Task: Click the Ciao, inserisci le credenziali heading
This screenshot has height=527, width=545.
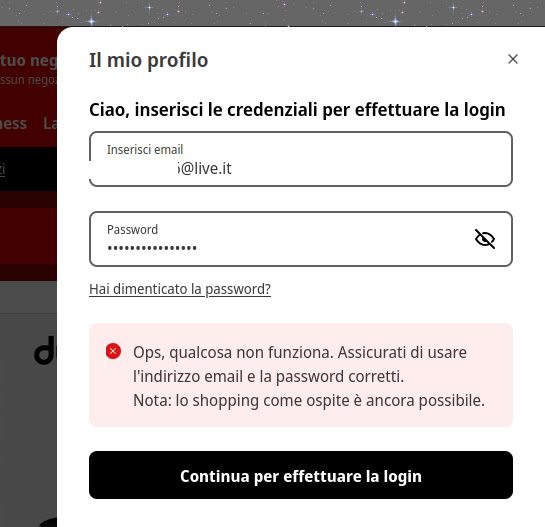Action: tap(297, 110)
